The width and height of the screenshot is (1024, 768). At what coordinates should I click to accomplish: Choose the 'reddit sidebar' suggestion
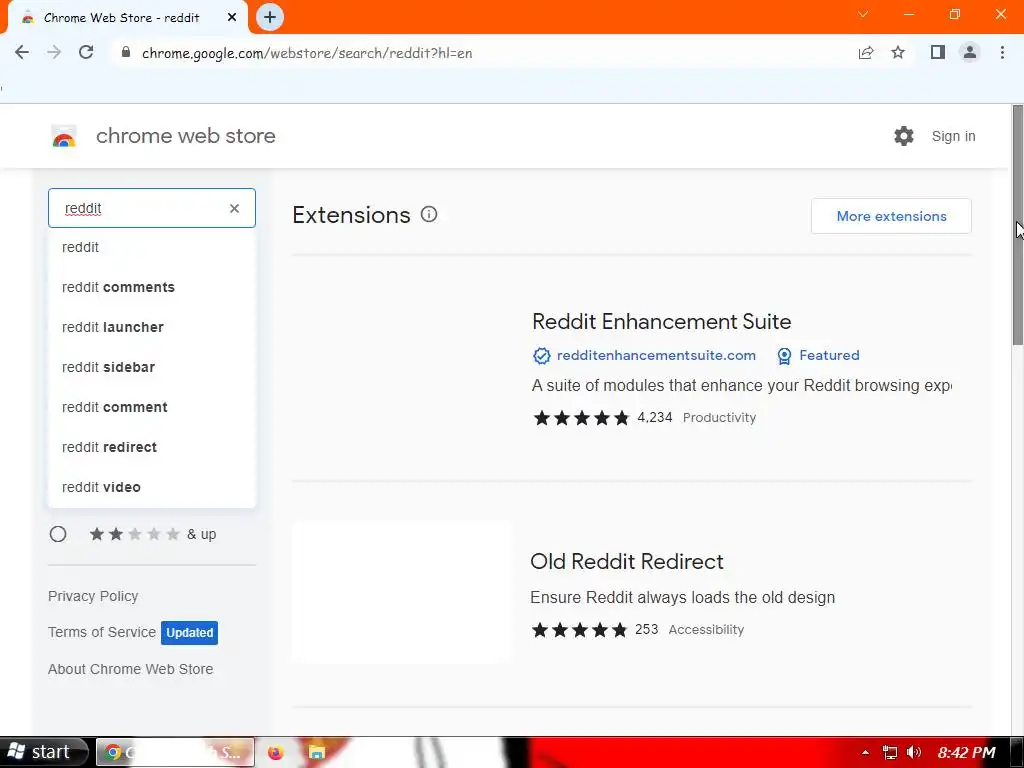pyautogui.click(x=152, y=367)
